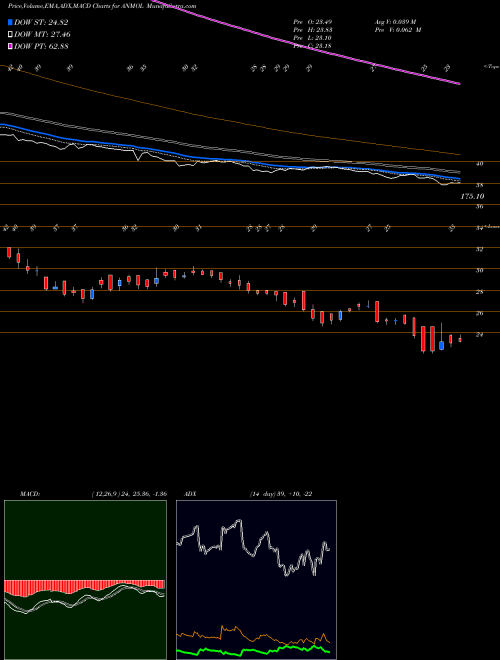This screenshot has height=660, width=500.
Task: Click the Pre H: 23.83 value
Action: click(313, 29)
